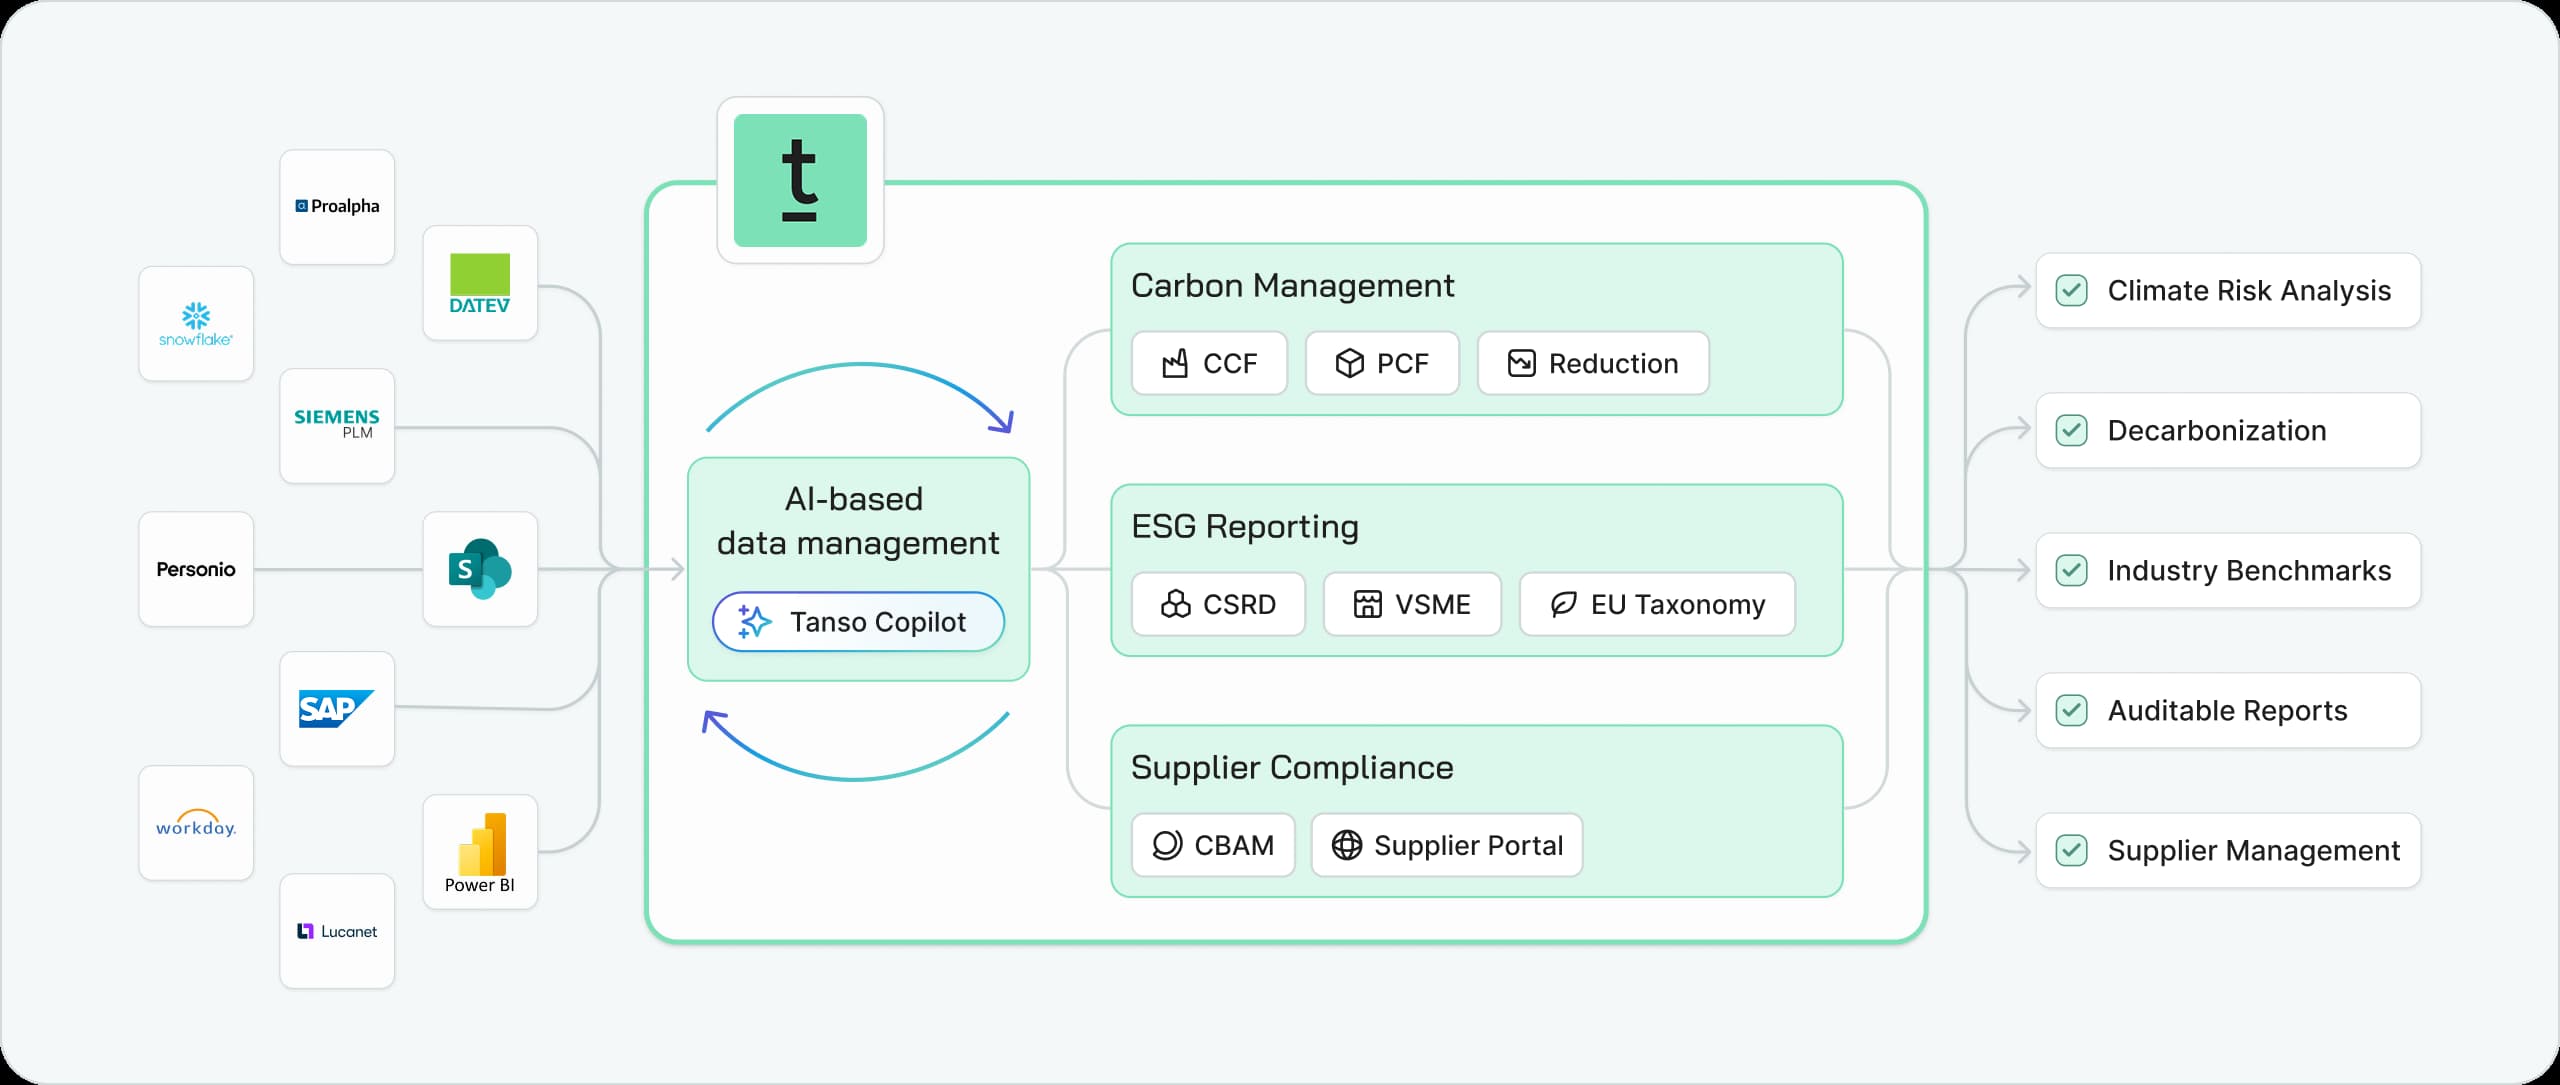This screenshot has width=2560, height=1085.
Task: Open the CCF module chip
Action: click(1209, 364)
